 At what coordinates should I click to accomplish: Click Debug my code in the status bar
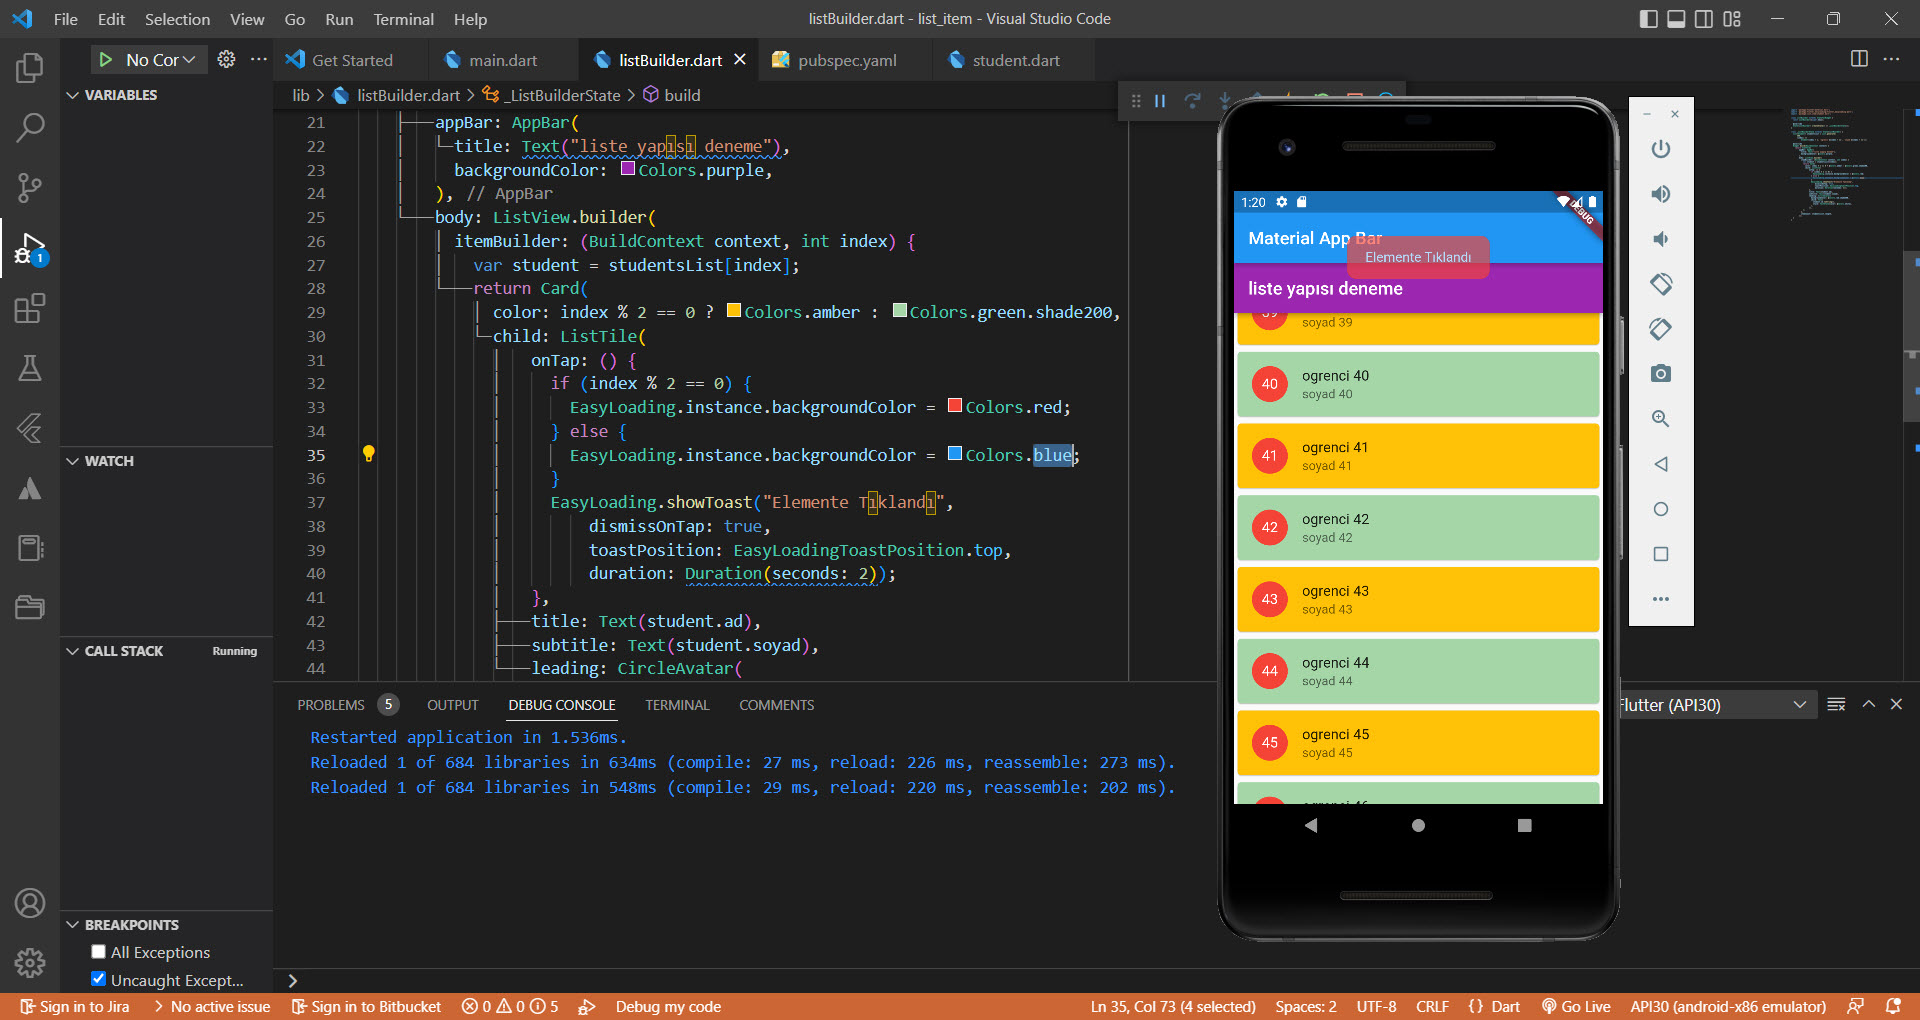click(667, 1007)
